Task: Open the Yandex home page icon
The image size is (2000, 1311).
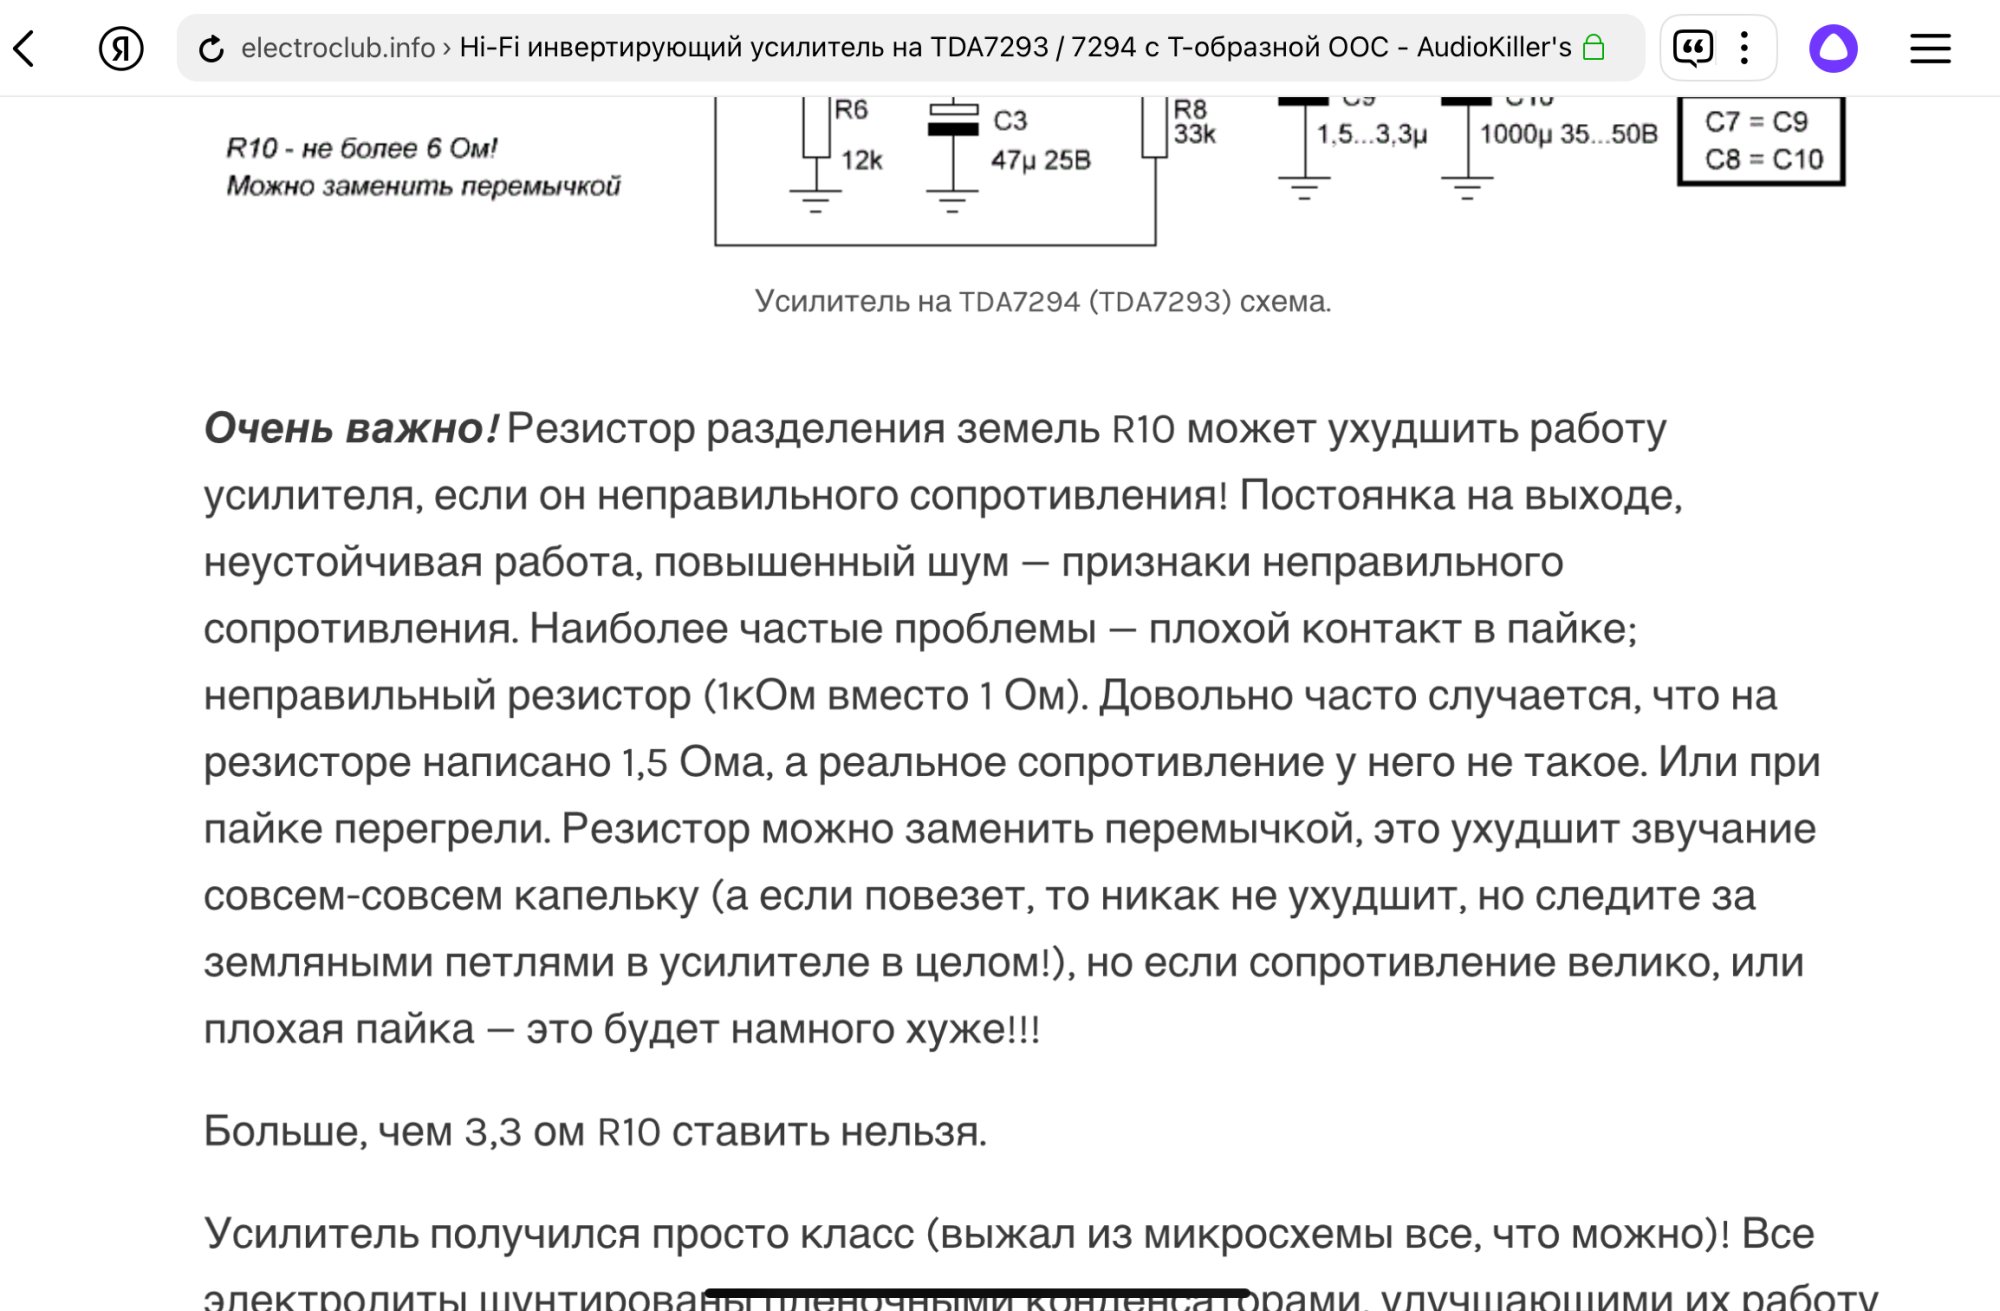Action: click(x=121, y=48)
